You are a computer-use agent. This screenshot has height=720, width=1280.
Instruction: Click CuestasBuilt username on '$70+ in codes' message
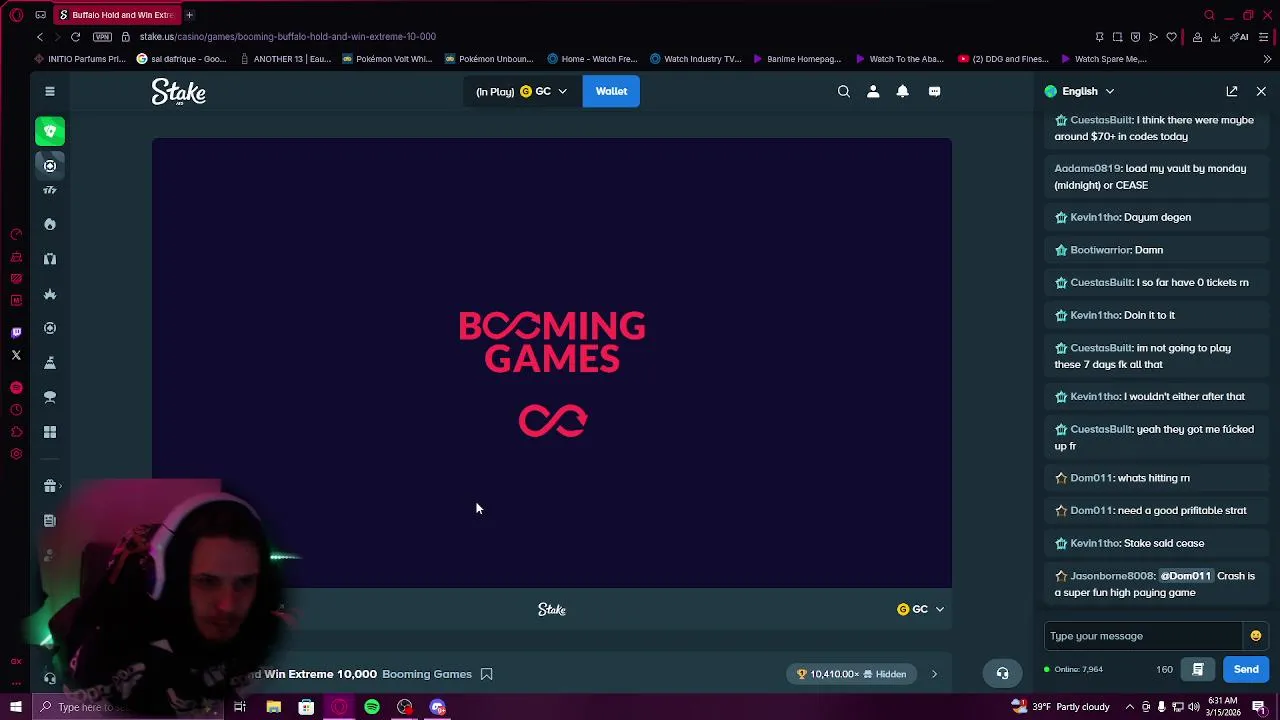1101,120
